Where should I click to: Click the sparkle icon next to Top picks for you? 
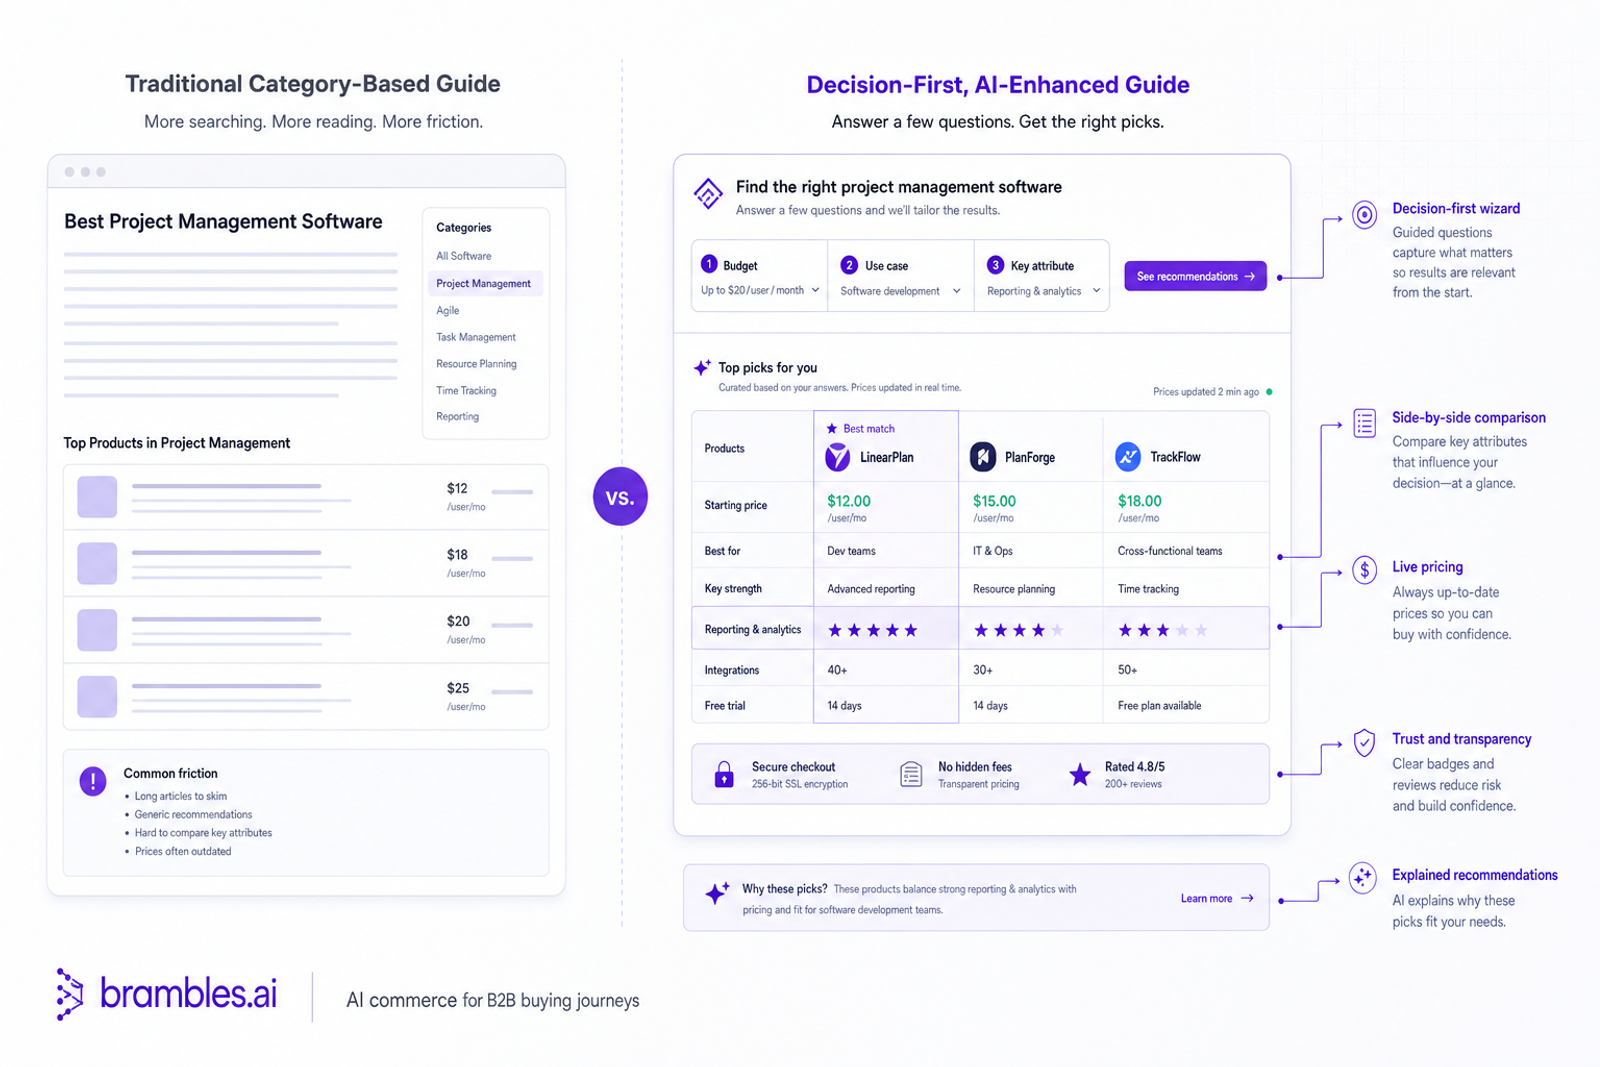(x=703, y=367)
